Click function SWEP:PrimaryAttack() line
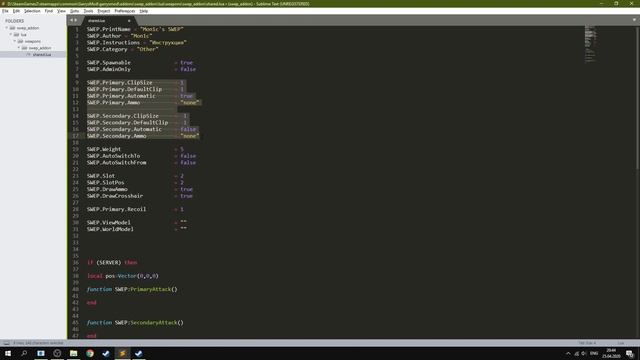The height and width of the screenshot is (360, 640). pyautogui.click(x=132, y=289)
